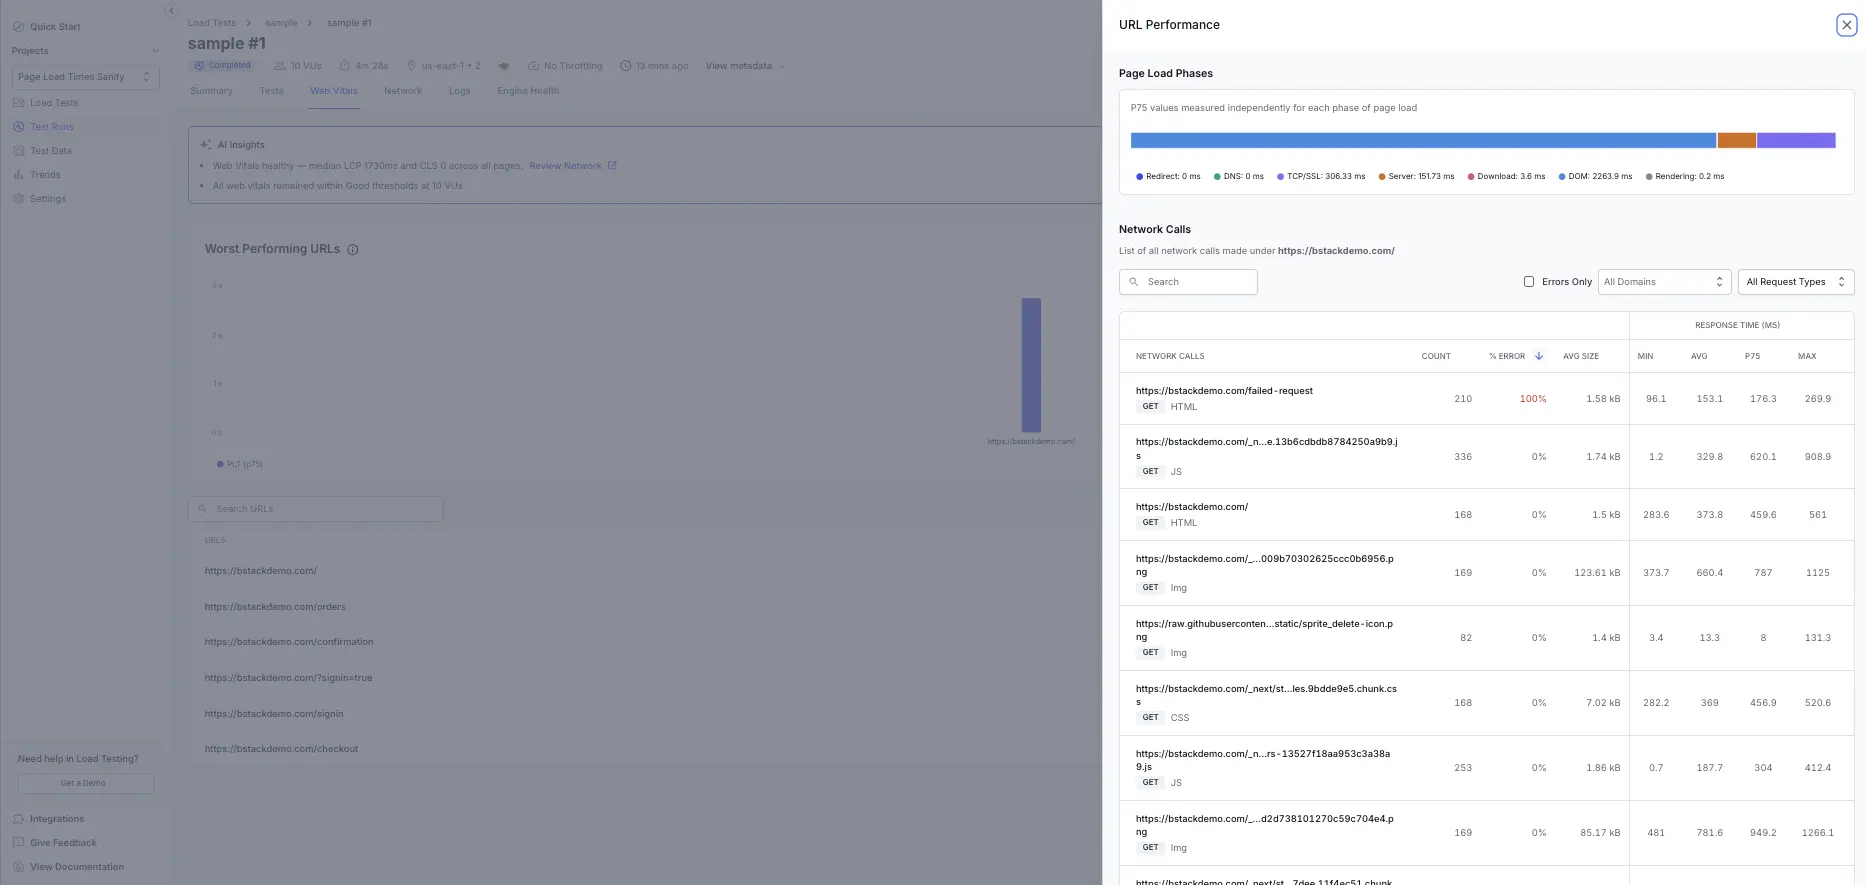Click the purple TCP/SSL phase bar segment
This screenshot has width=1866, height=885.
[1796, 141]
